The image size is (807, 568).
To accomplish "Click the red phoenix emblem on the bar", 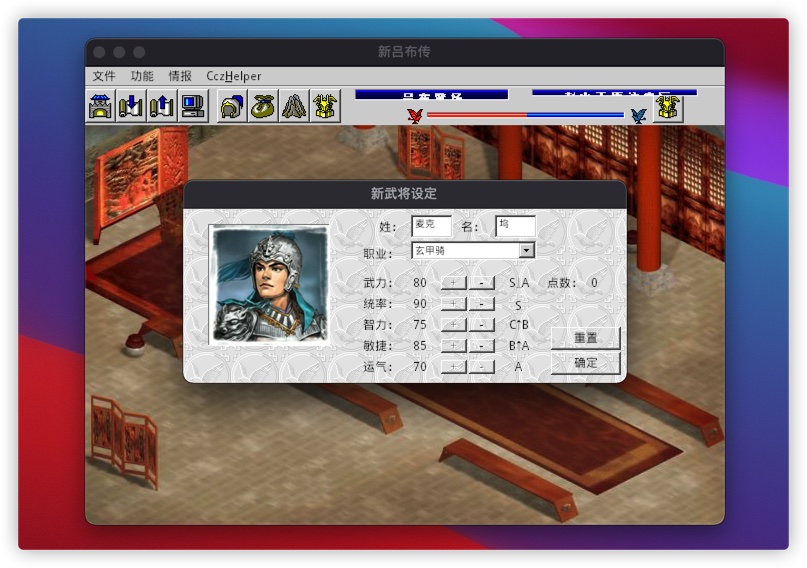I will 415,115.
